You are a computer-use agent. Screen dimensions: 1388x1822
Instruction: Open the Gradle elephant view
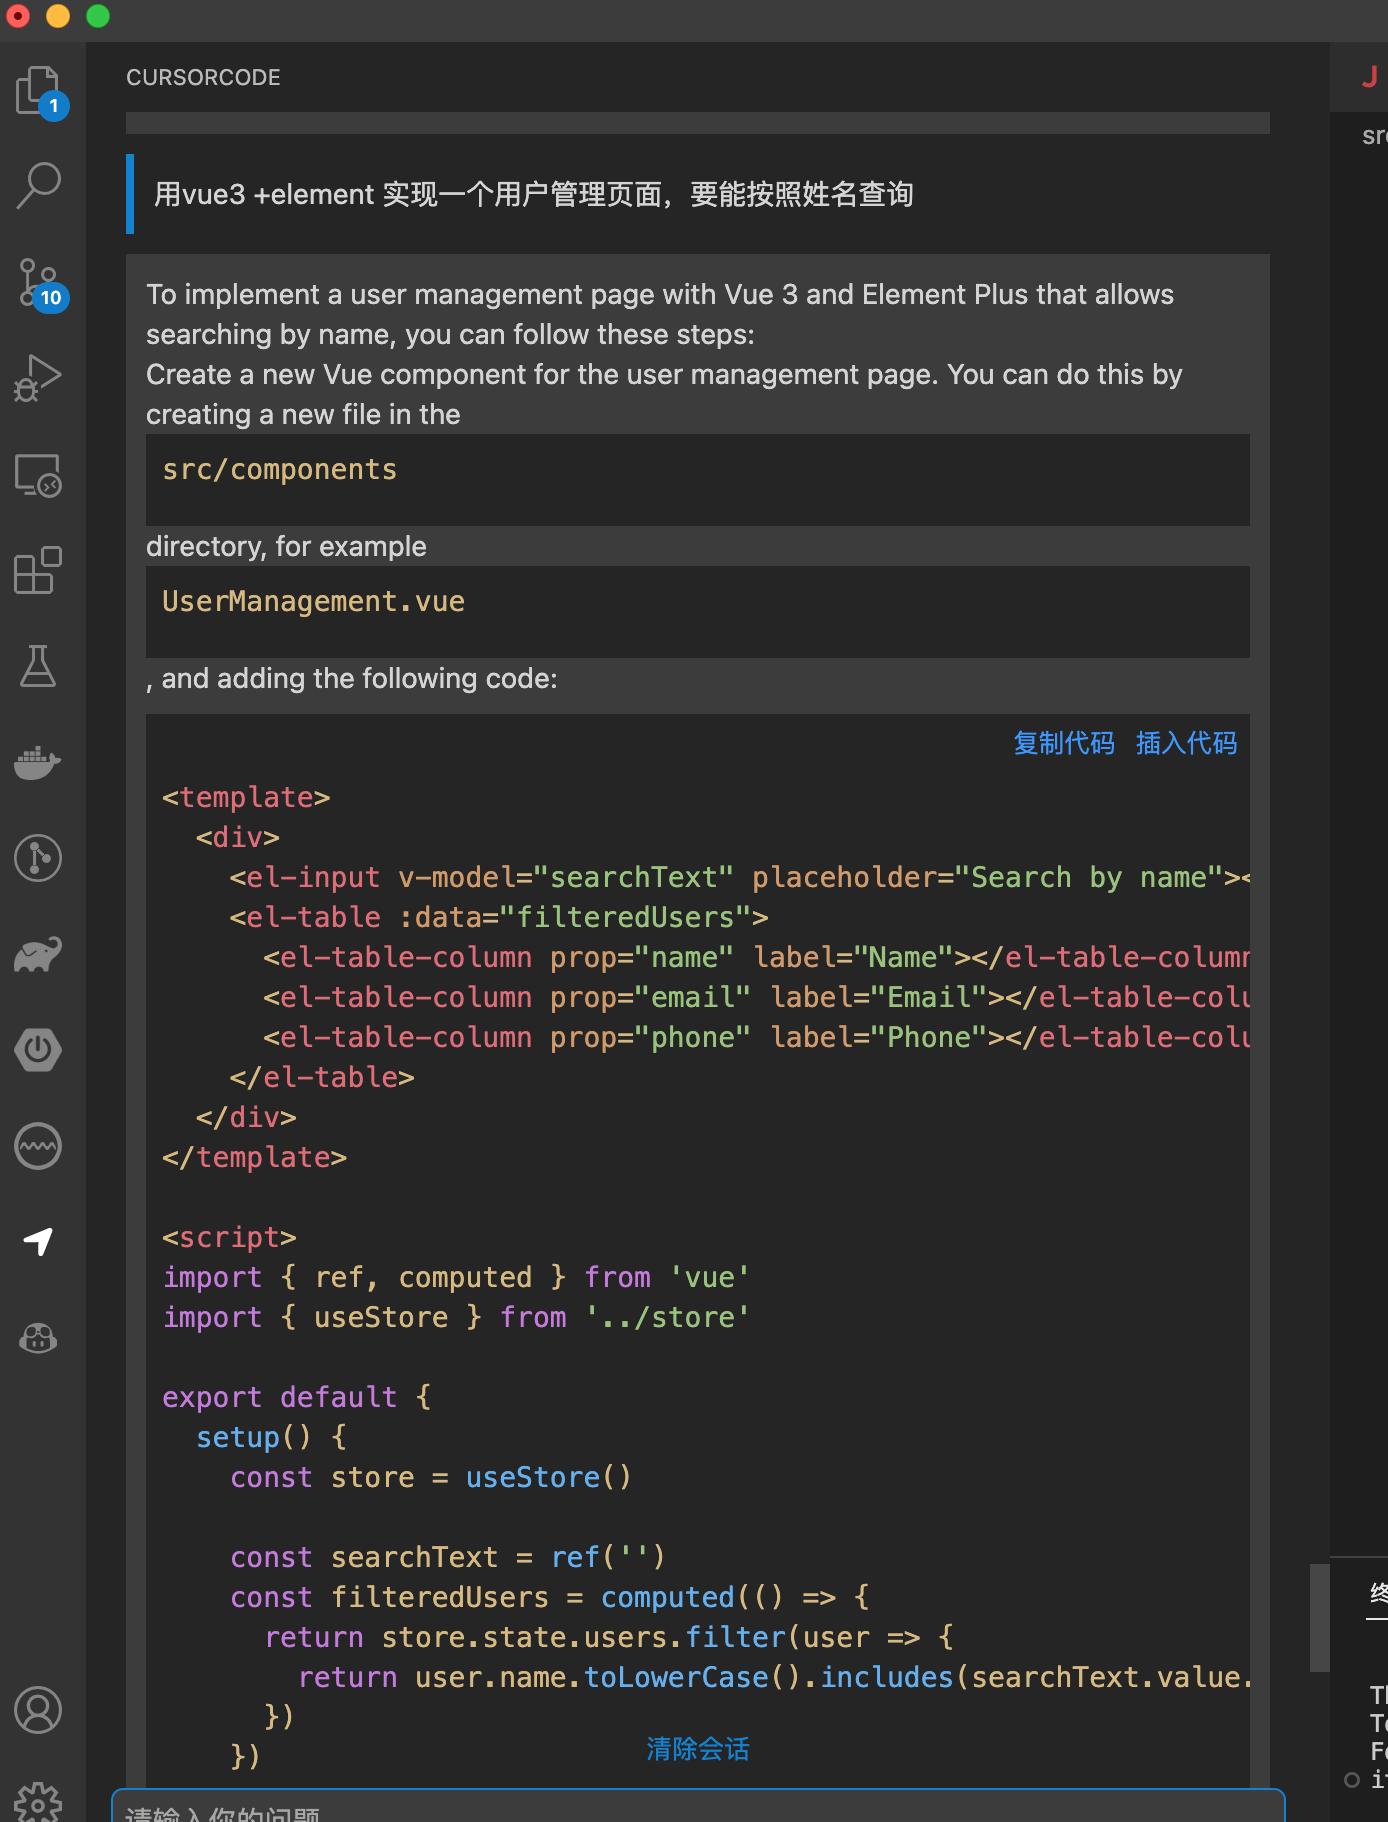click(x=39, y=955)
